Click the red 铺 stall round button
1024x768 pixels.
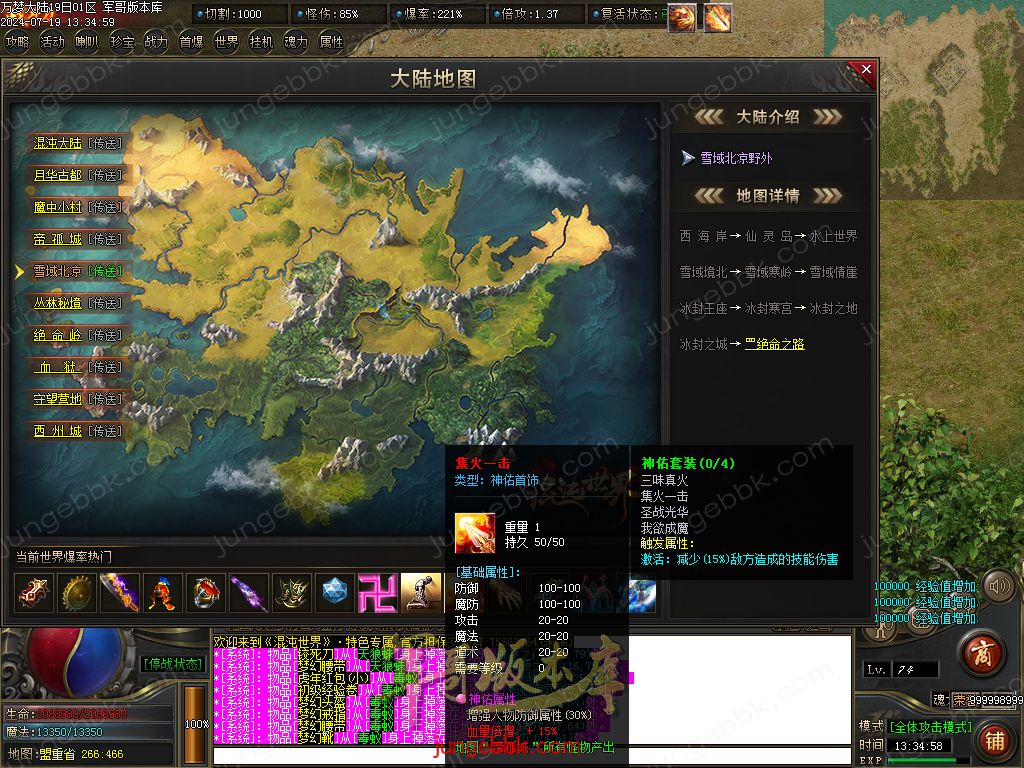995,741
